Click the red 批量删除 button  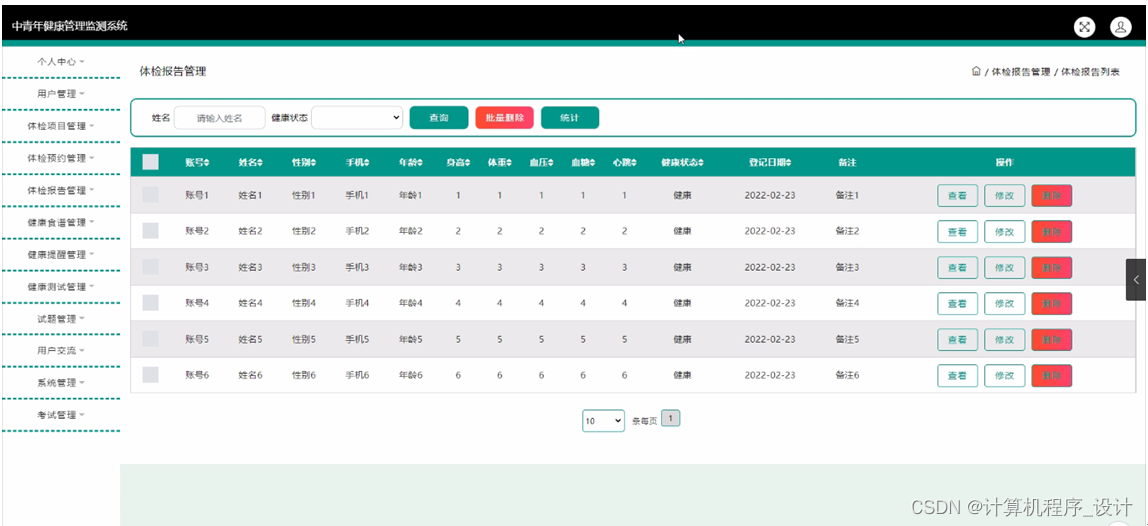click(x=504, y=117)
